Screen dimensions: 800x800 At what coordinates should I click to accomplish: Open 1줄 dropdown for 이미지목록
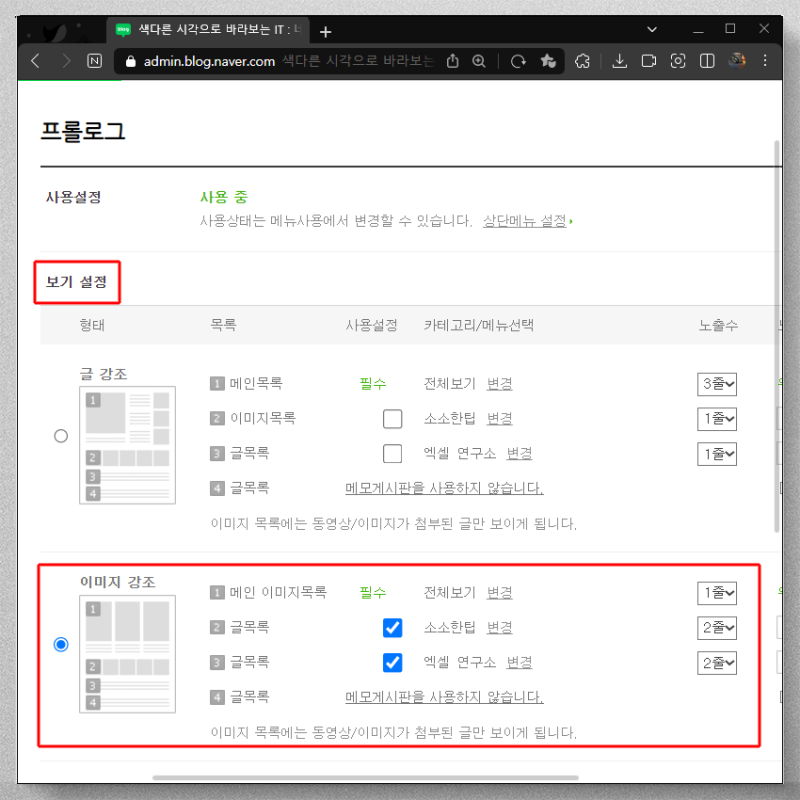pos(717,419)
